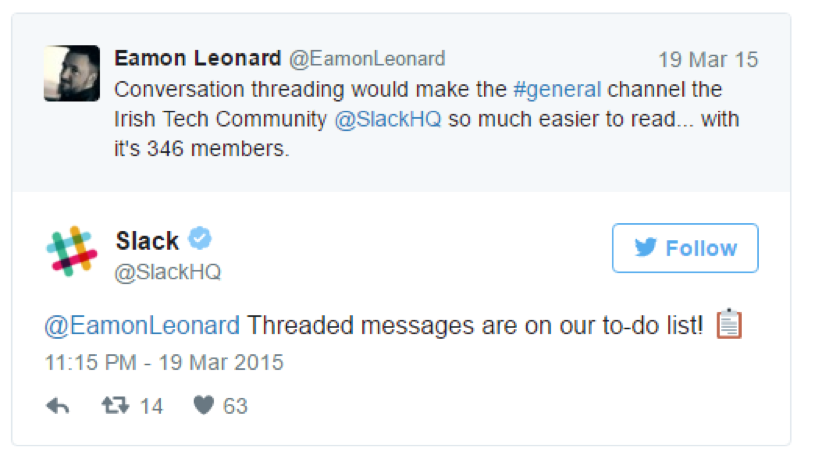This screenshot has height=462, width=815.
Task: Click the @SlackHQ handle under Slack
Action: (168, 272)
